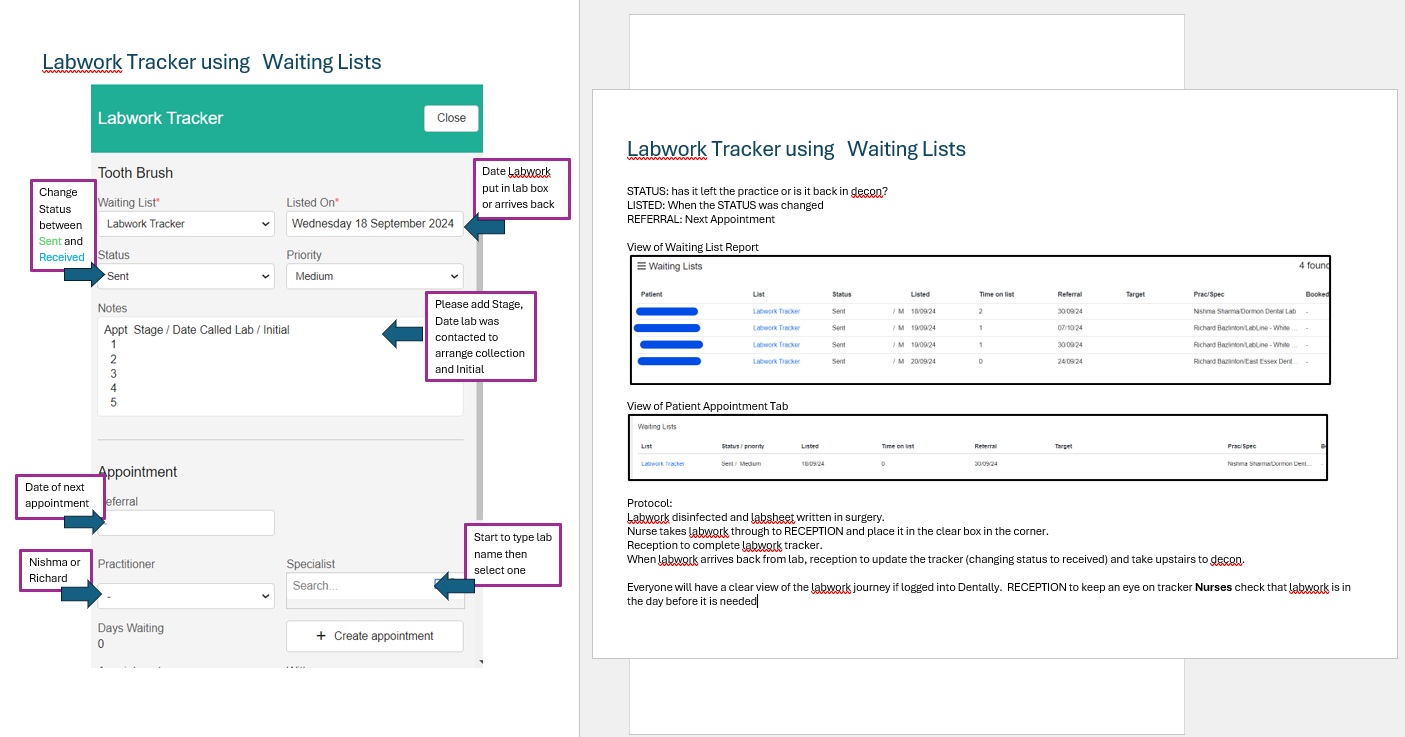Screen dimensions: 1405x737
Task: Click the Specialist Search field
Action: [x=375, y=586]
